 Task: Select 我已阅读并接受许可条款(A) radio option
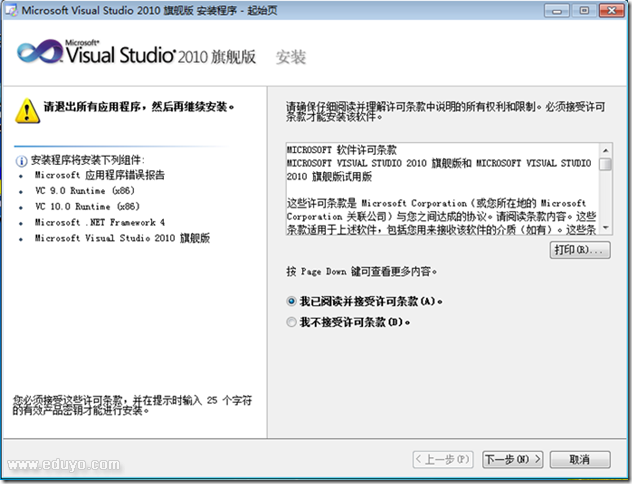tap(291, 300)
